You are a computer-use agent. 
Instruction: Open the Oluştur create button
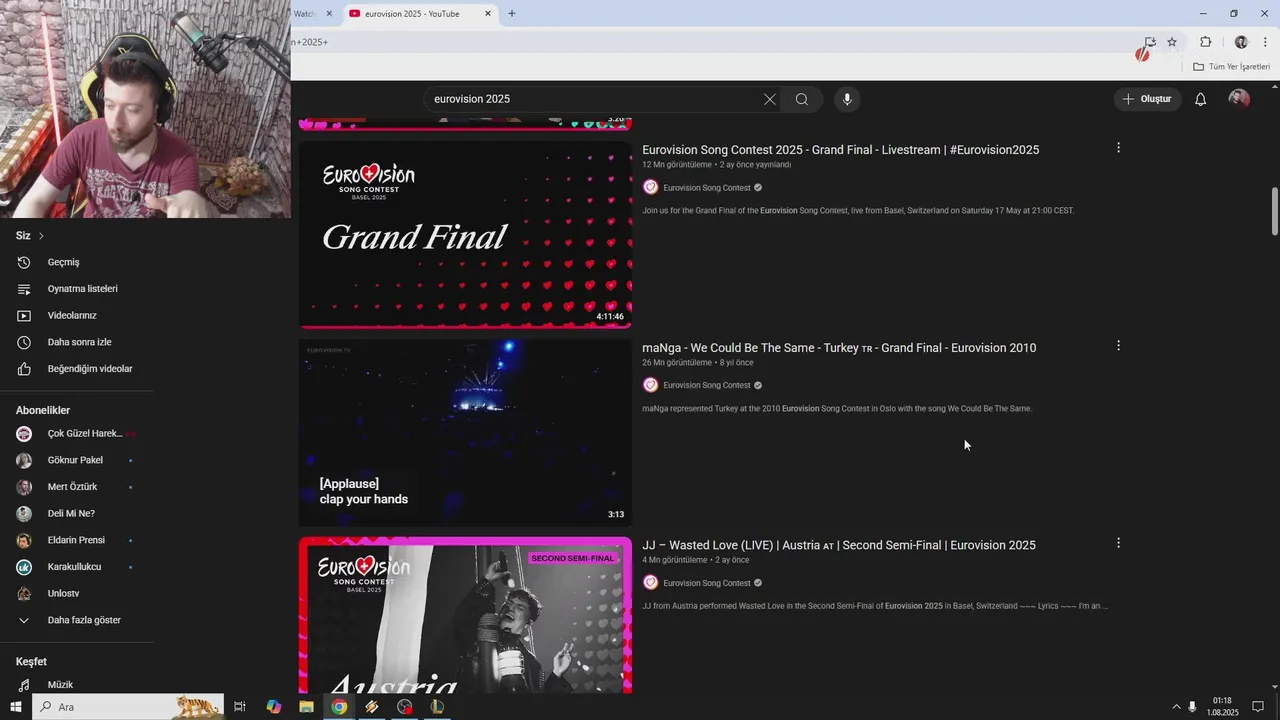(x=1147, y=99)
